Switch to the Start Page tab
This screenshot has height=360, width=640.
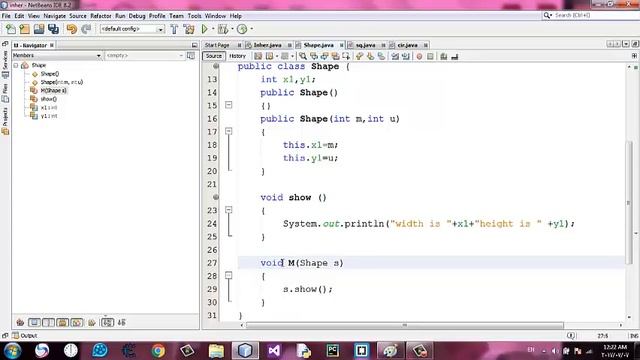[x=217, y=45]
